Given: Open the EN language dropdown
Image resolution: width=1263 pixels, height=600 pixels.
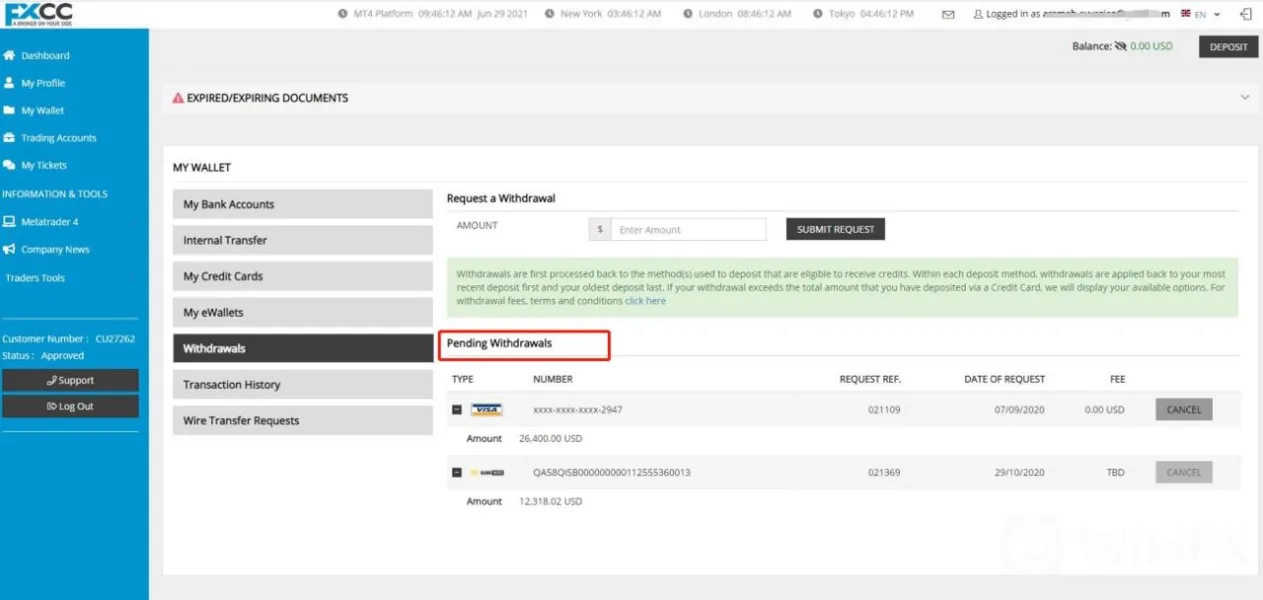Looking at the screenshot, I should click(1201, 15).
